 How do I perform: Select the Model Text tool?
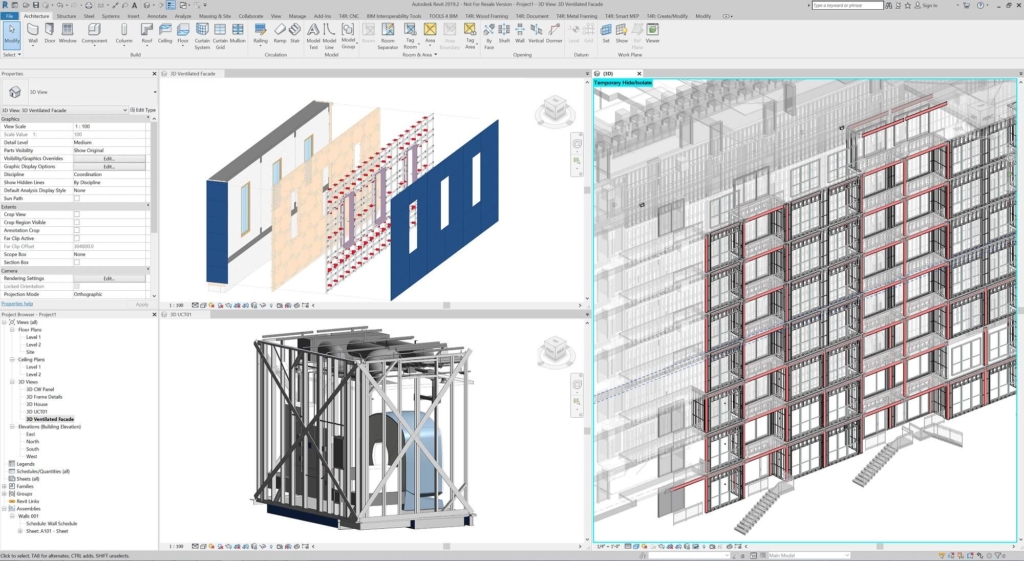pos(313,36)
